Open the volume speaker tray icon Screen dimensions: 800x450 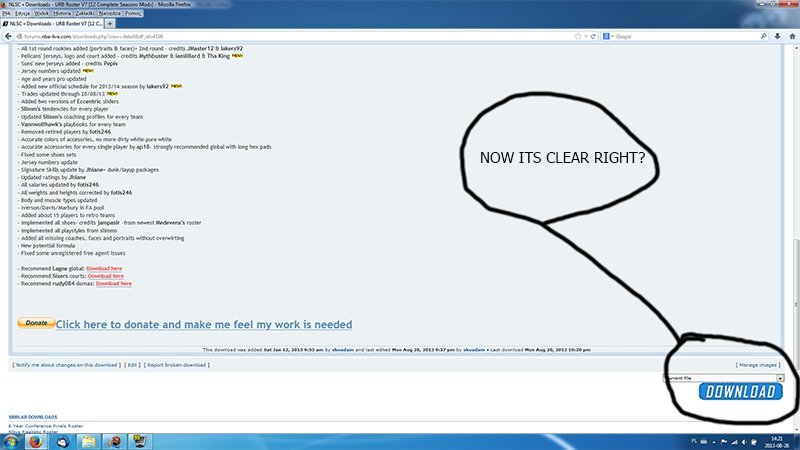(744, 442)
